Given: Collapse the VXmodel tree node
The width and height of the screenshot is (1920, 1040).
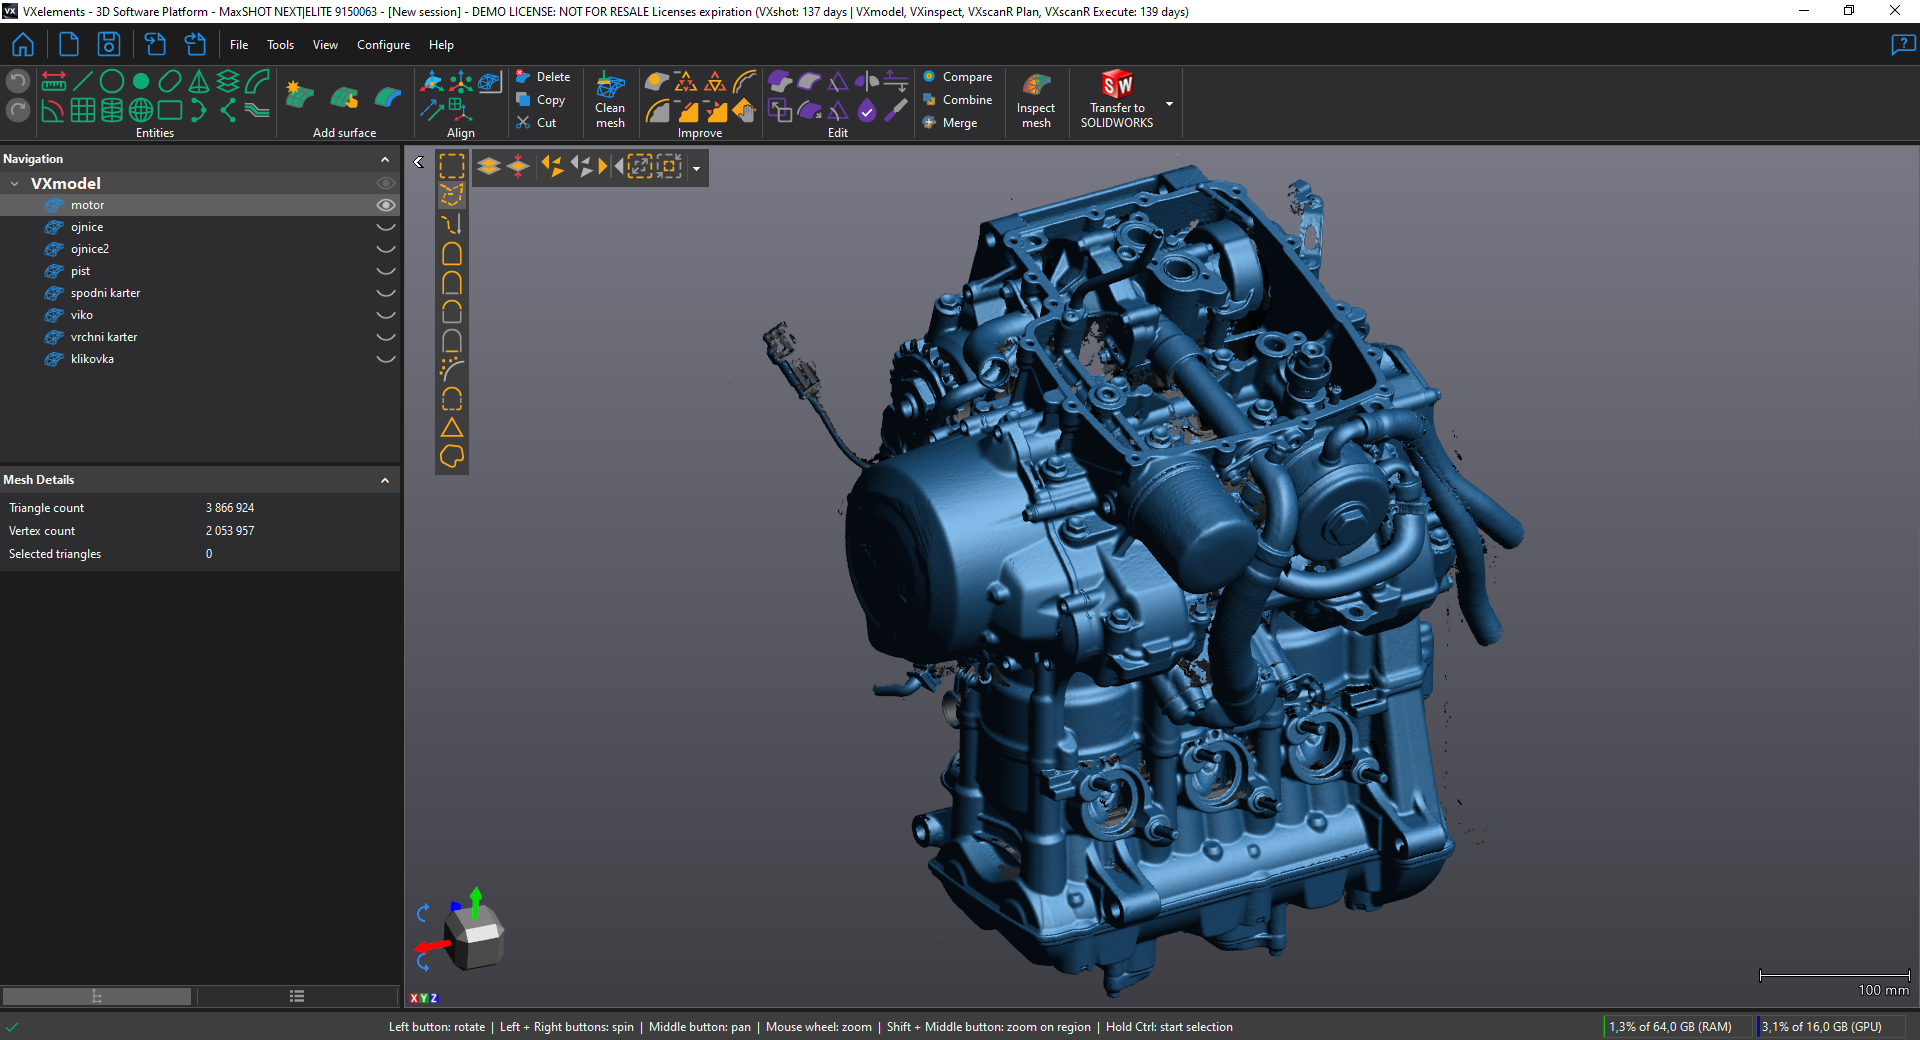Looking at the screenshot, I should 15,184.
